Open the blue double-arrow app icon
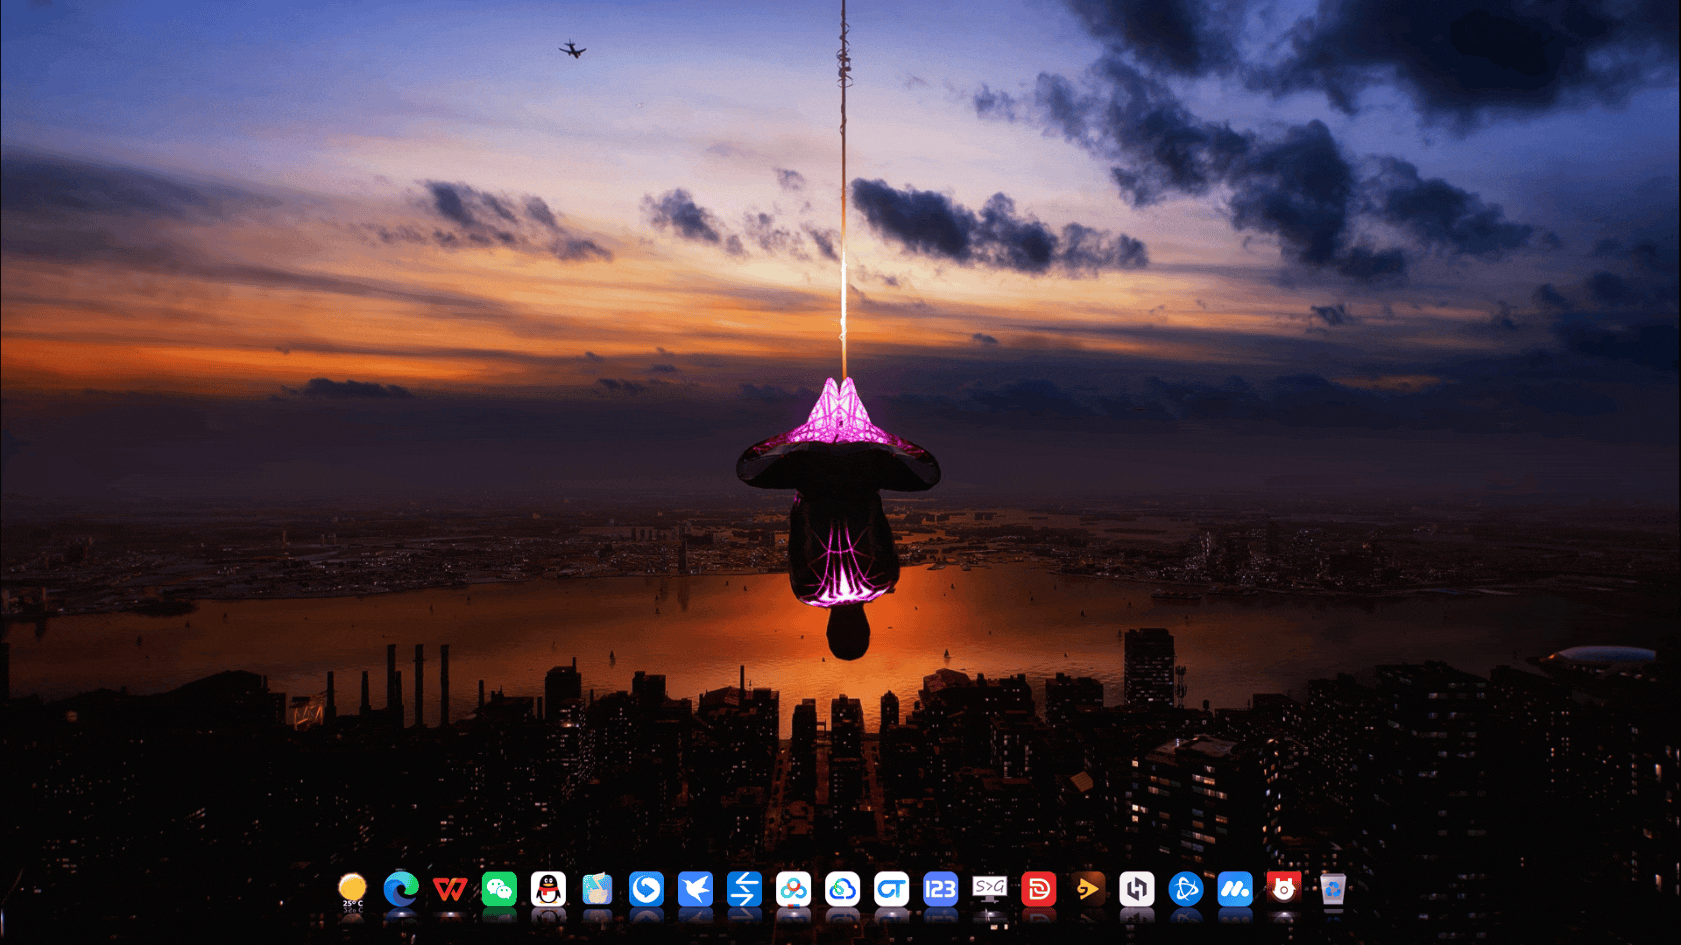The height and width of the screenshot is (945, 1681). 744,889
